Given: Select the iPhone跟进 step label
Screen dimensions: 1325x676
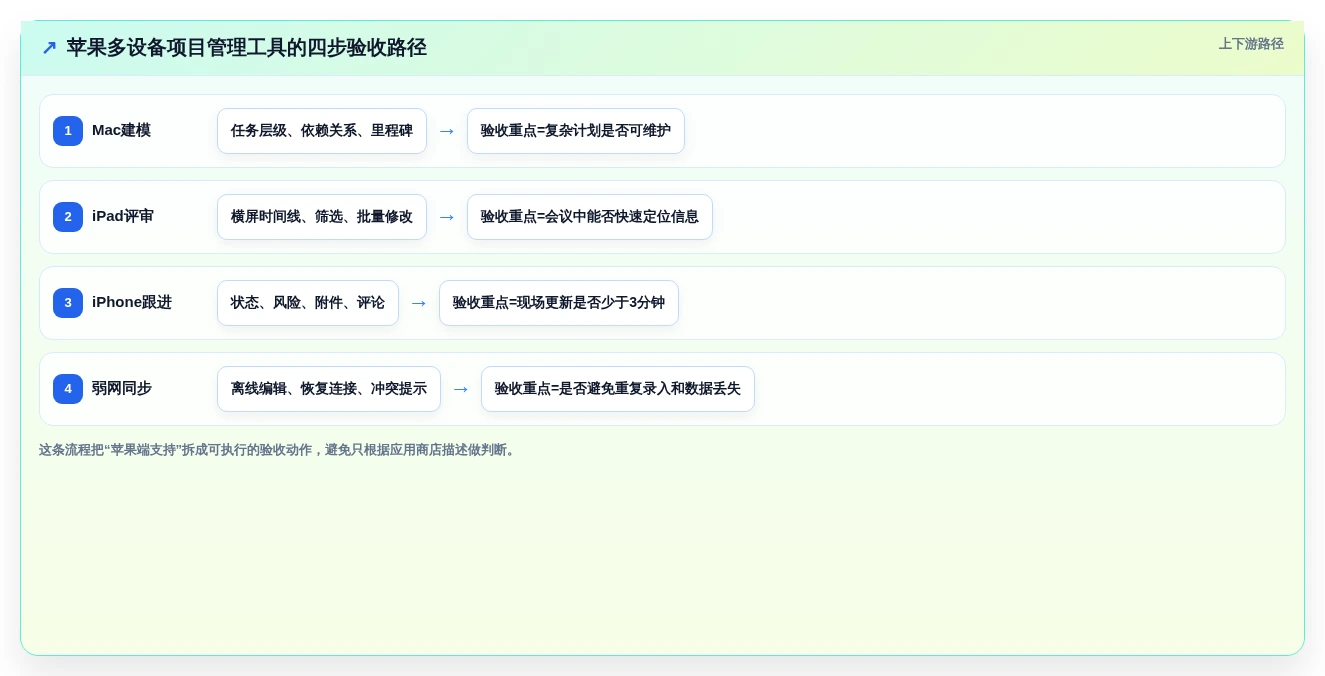Looking at the screenshot, I should point(132,302).
